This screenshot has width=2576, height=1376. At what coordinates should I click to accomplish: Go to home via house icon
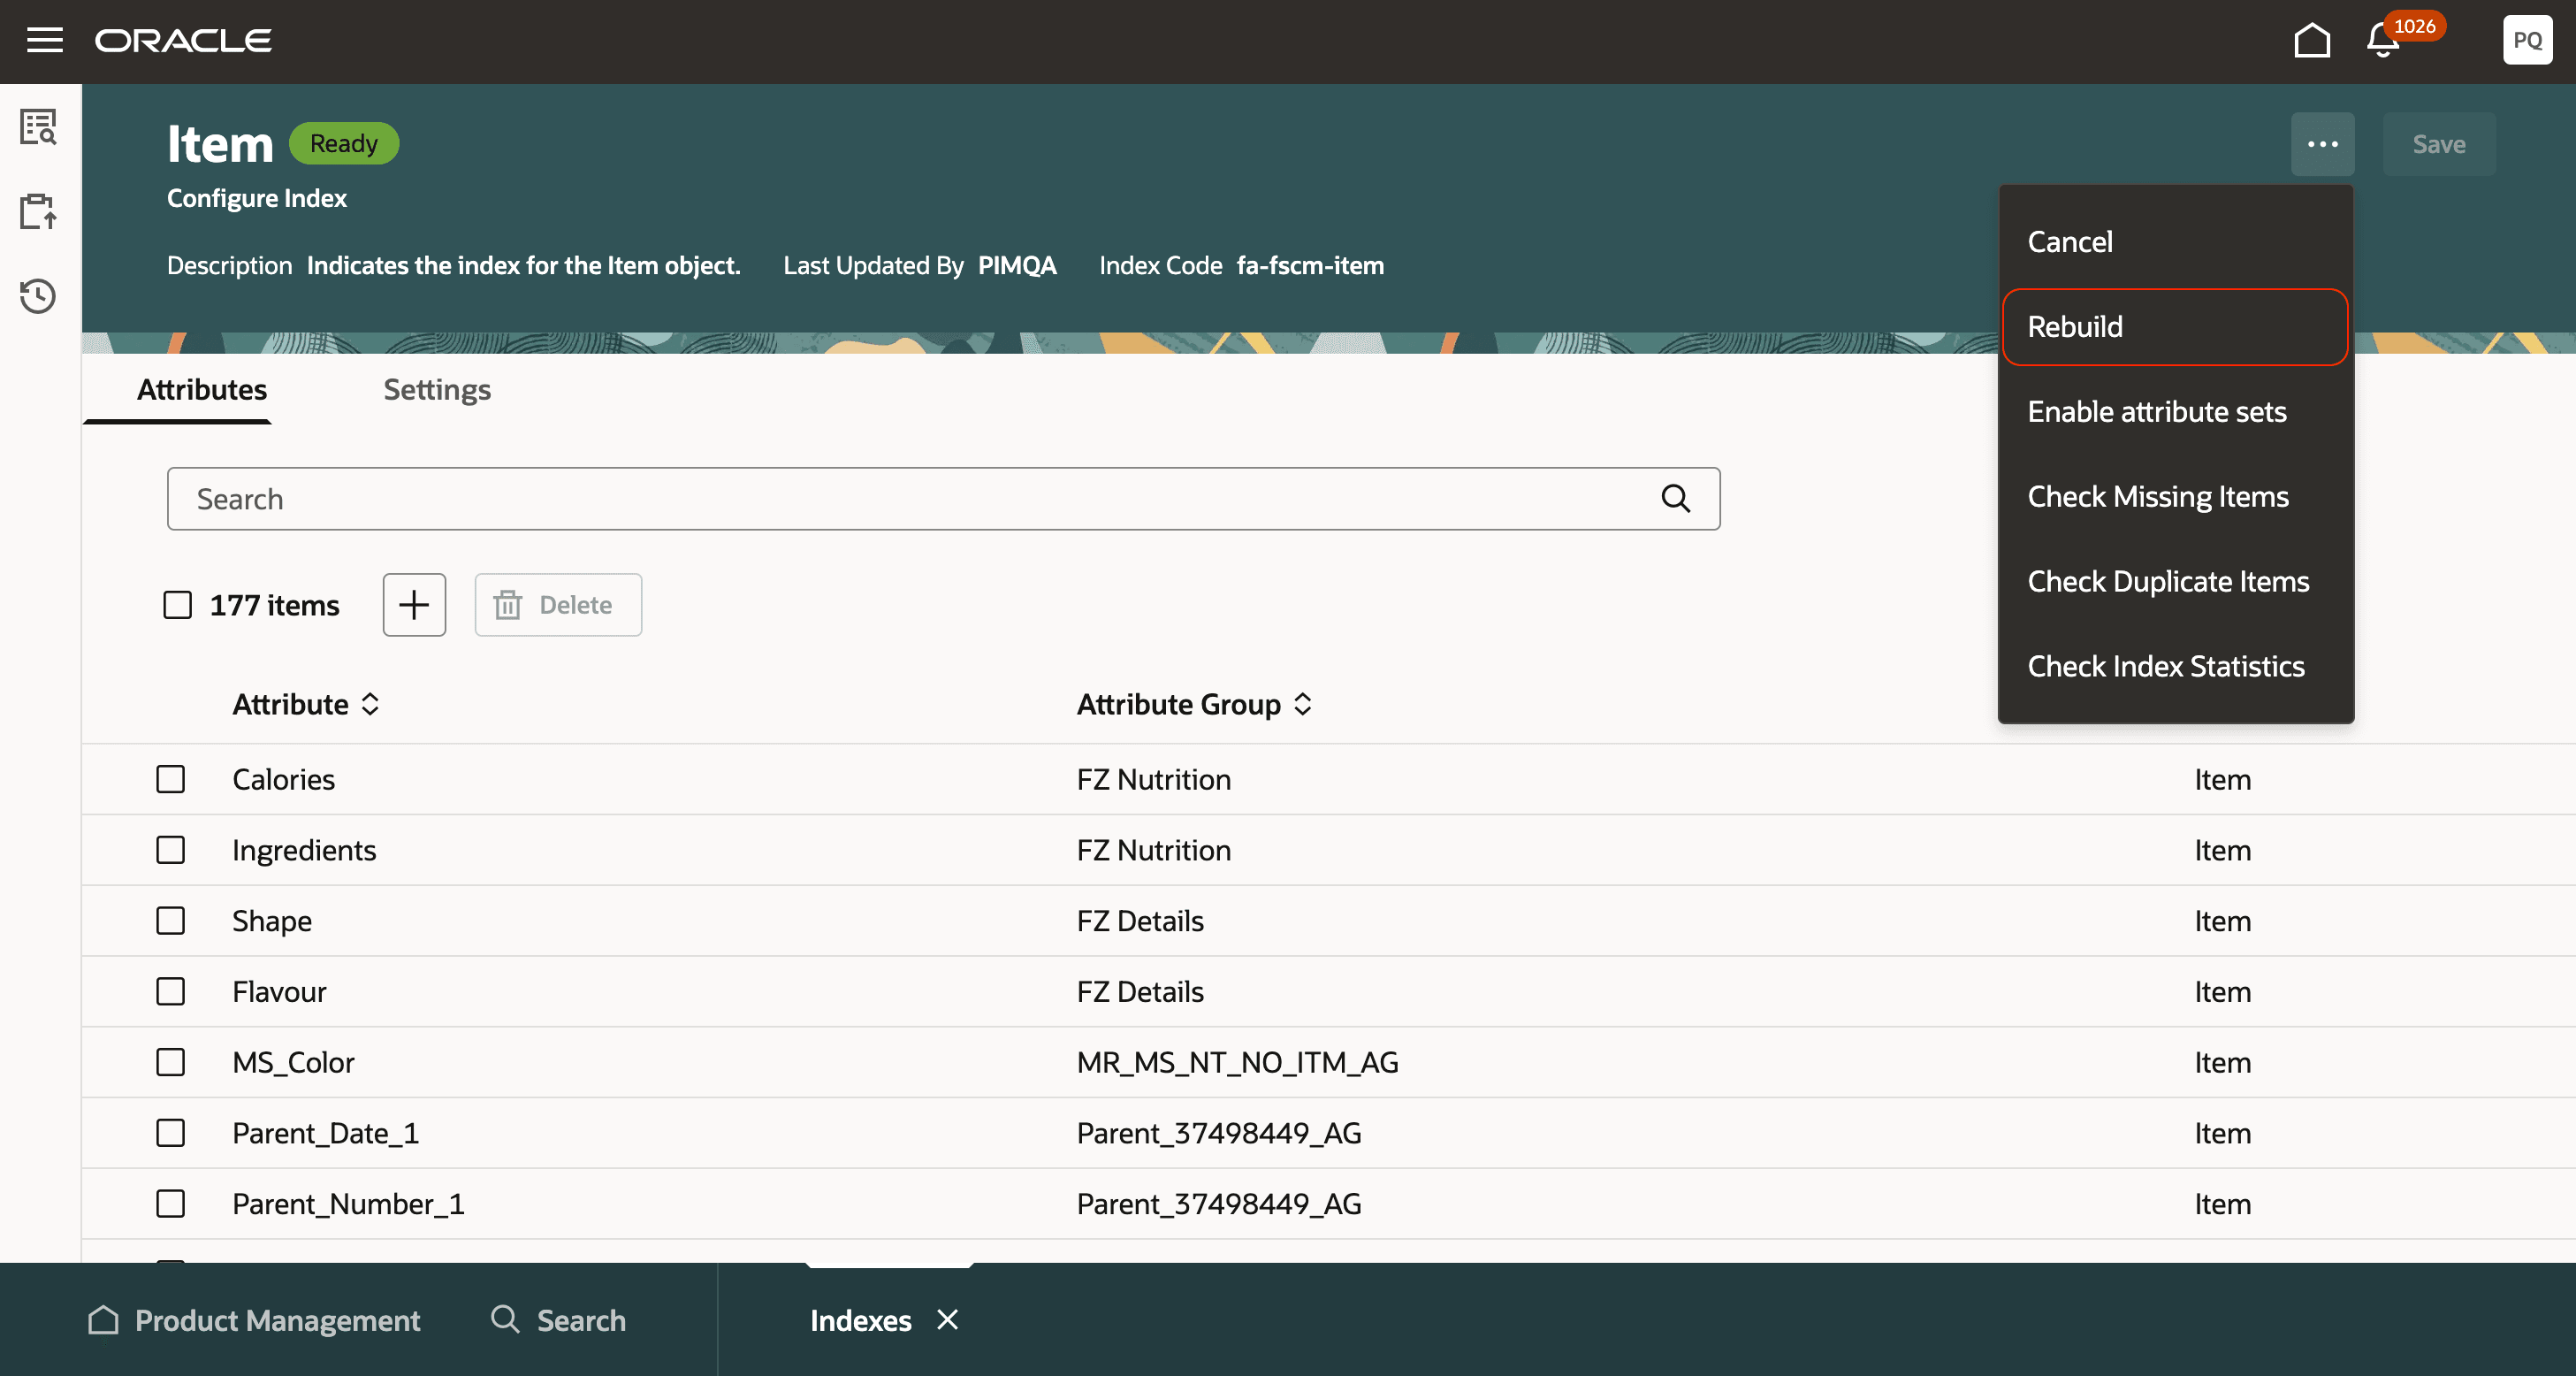pos(2311,40)
